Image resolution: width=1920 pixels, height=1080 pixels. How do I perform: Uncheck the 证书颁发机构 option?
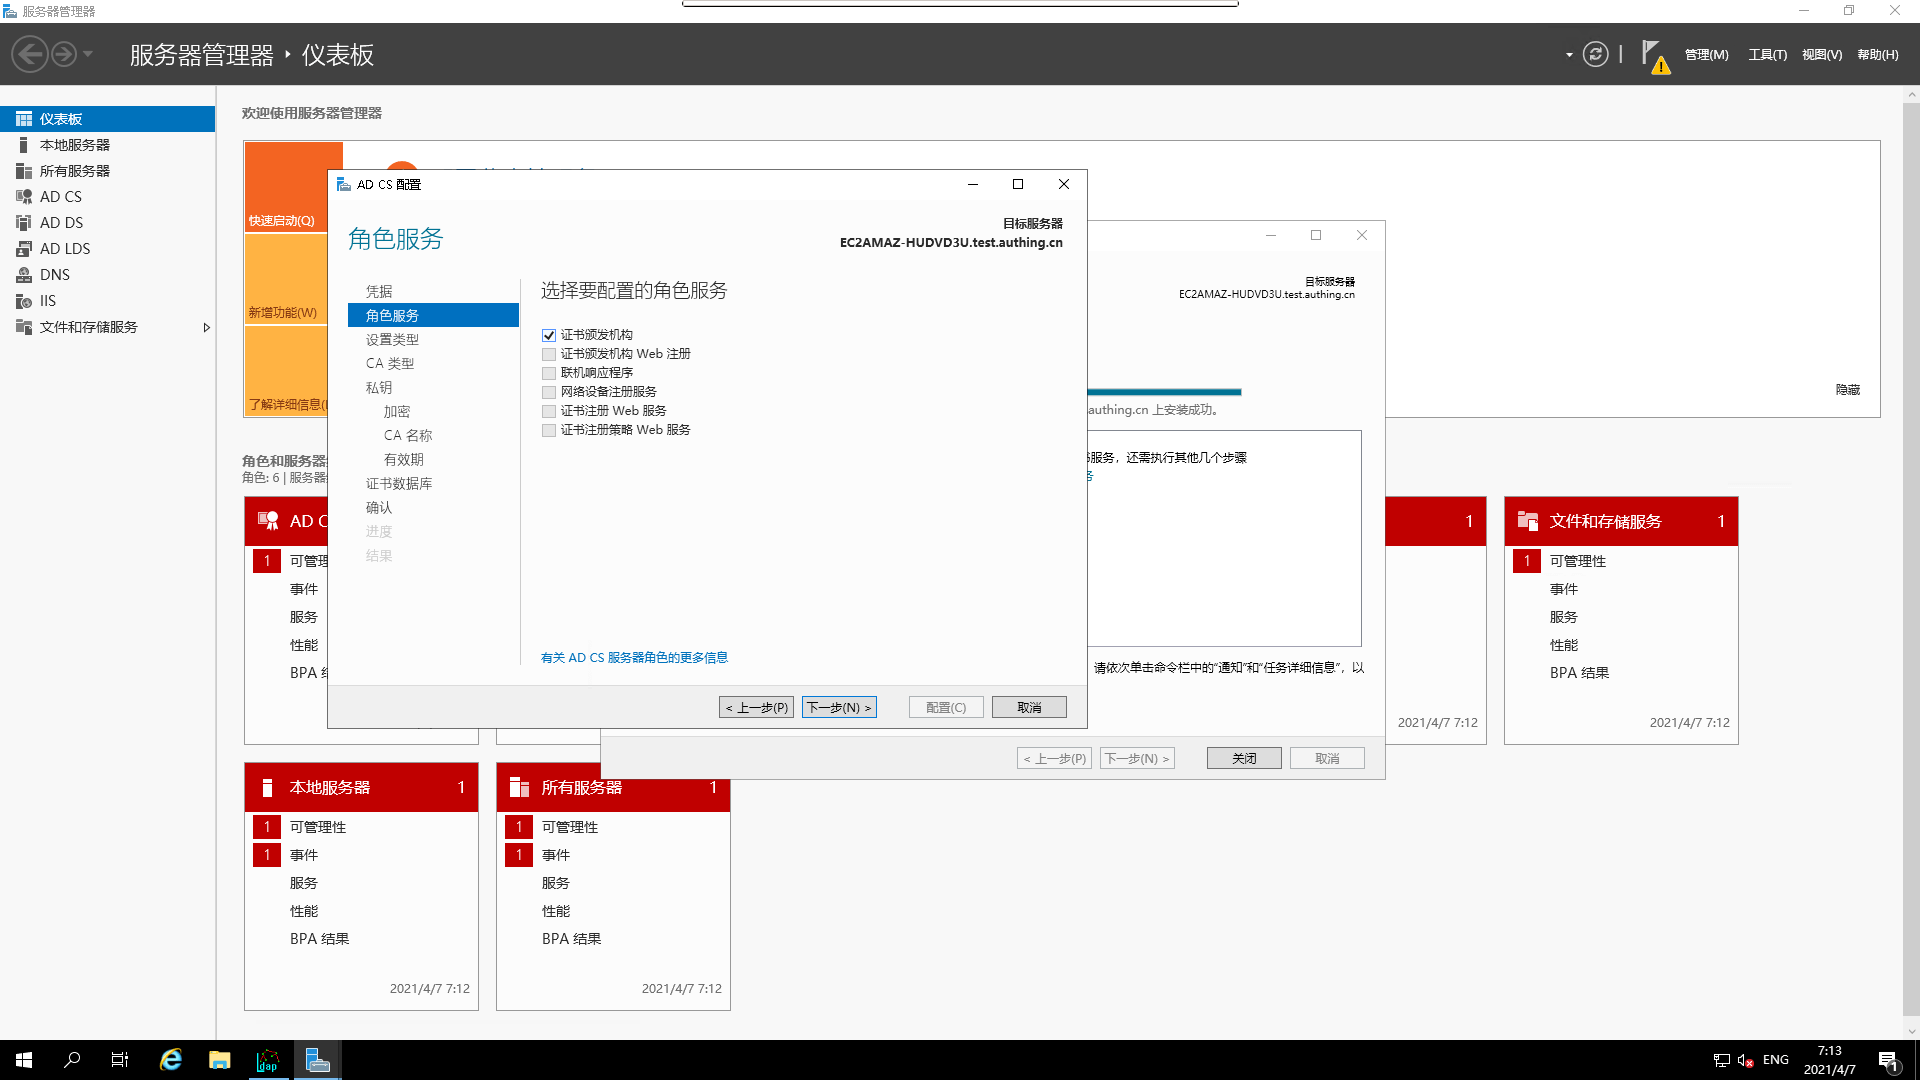click(x=549, y=334)
